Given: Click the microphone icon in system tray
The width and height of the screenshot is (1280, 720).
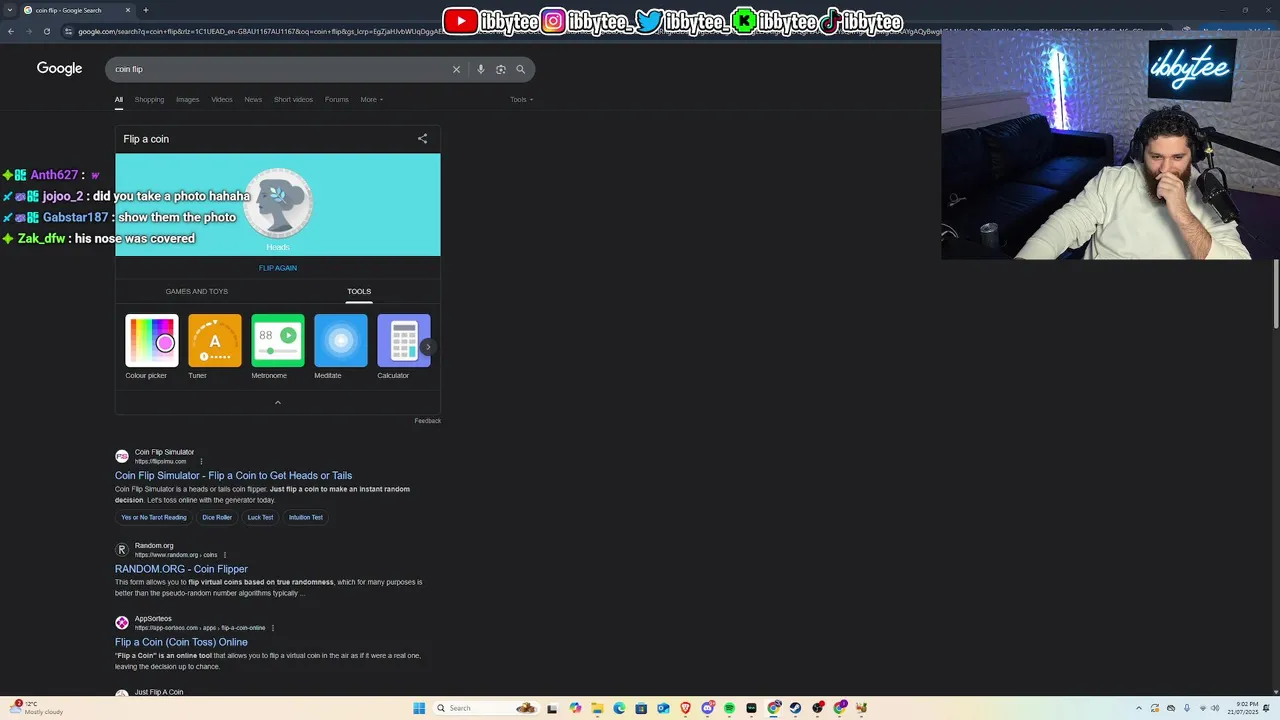Looking at the screenshot, I should 1187,708.
